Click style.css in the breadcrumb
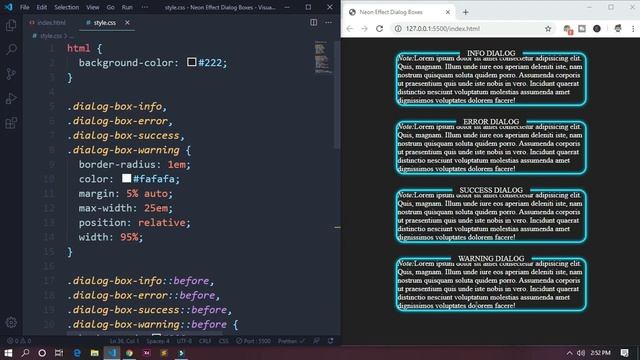 tap(51, 36)
